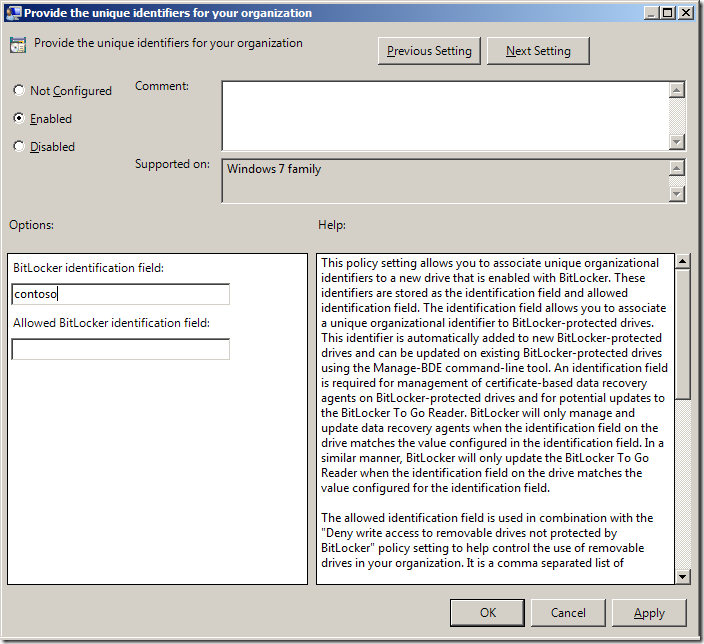The height and width of the screenshot is (644, 704).
Task: Click the policy icon in the title bar
Action: click(13, 13)
